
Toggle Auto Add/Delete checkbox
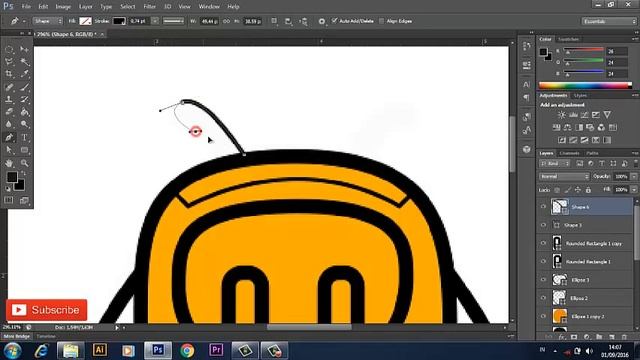[335, 21]
